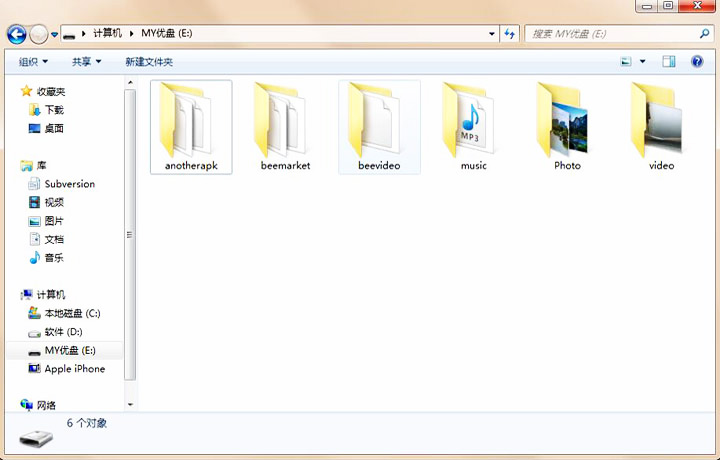Viewport: 720px width, 460px height.
Task: Expand the address bar history dropdown
Action: point(492,34)
